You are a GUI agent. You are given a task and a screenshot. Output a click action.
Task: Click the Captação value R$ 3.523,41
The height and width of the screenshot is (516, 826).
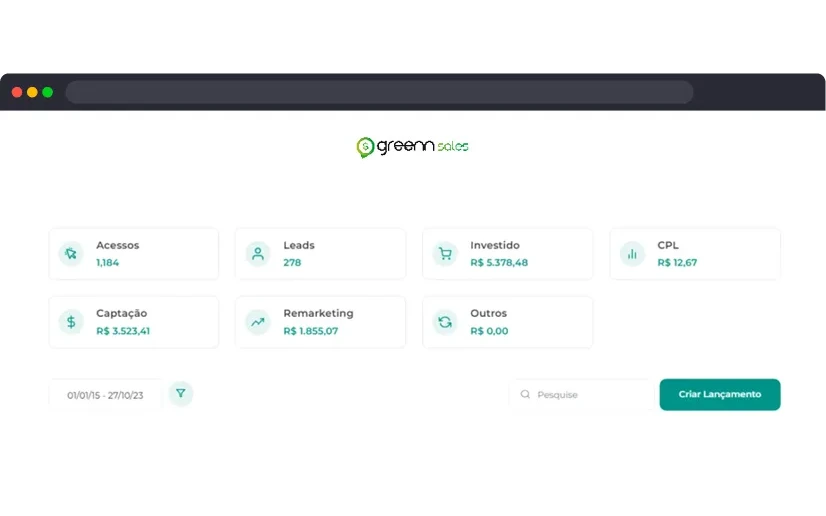(x=123, y=331)
